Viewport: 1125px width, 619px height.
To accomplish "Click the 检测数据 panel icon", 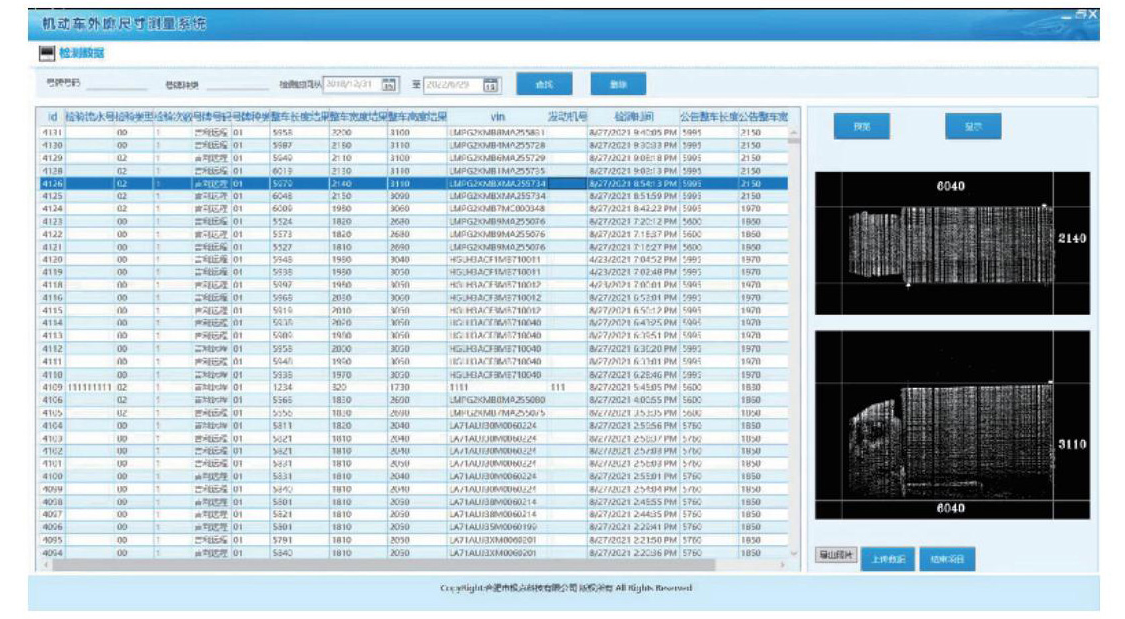I will click(47, 53).
